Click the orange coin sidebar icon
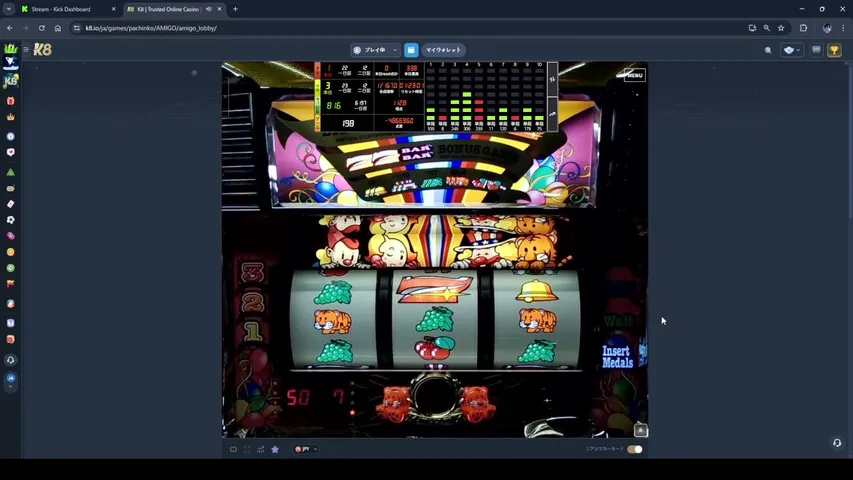Screen dimensions: 853x480 [x=10, y=252]
